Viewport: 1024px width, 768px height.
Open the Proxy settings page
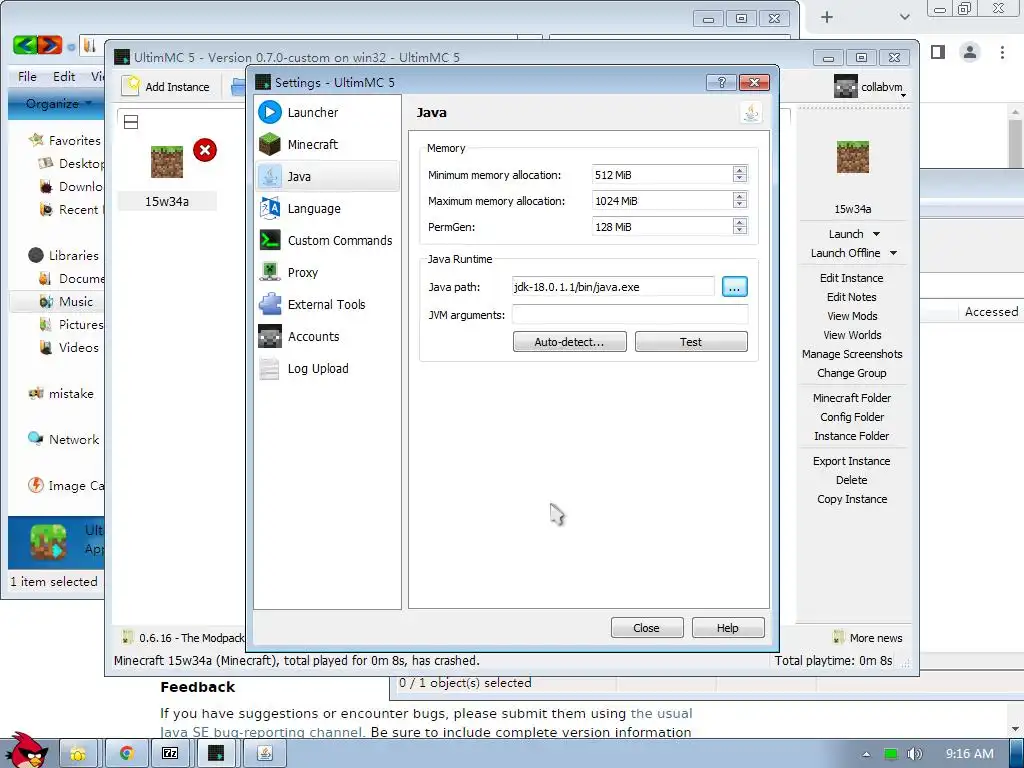[x=327, y=272]
